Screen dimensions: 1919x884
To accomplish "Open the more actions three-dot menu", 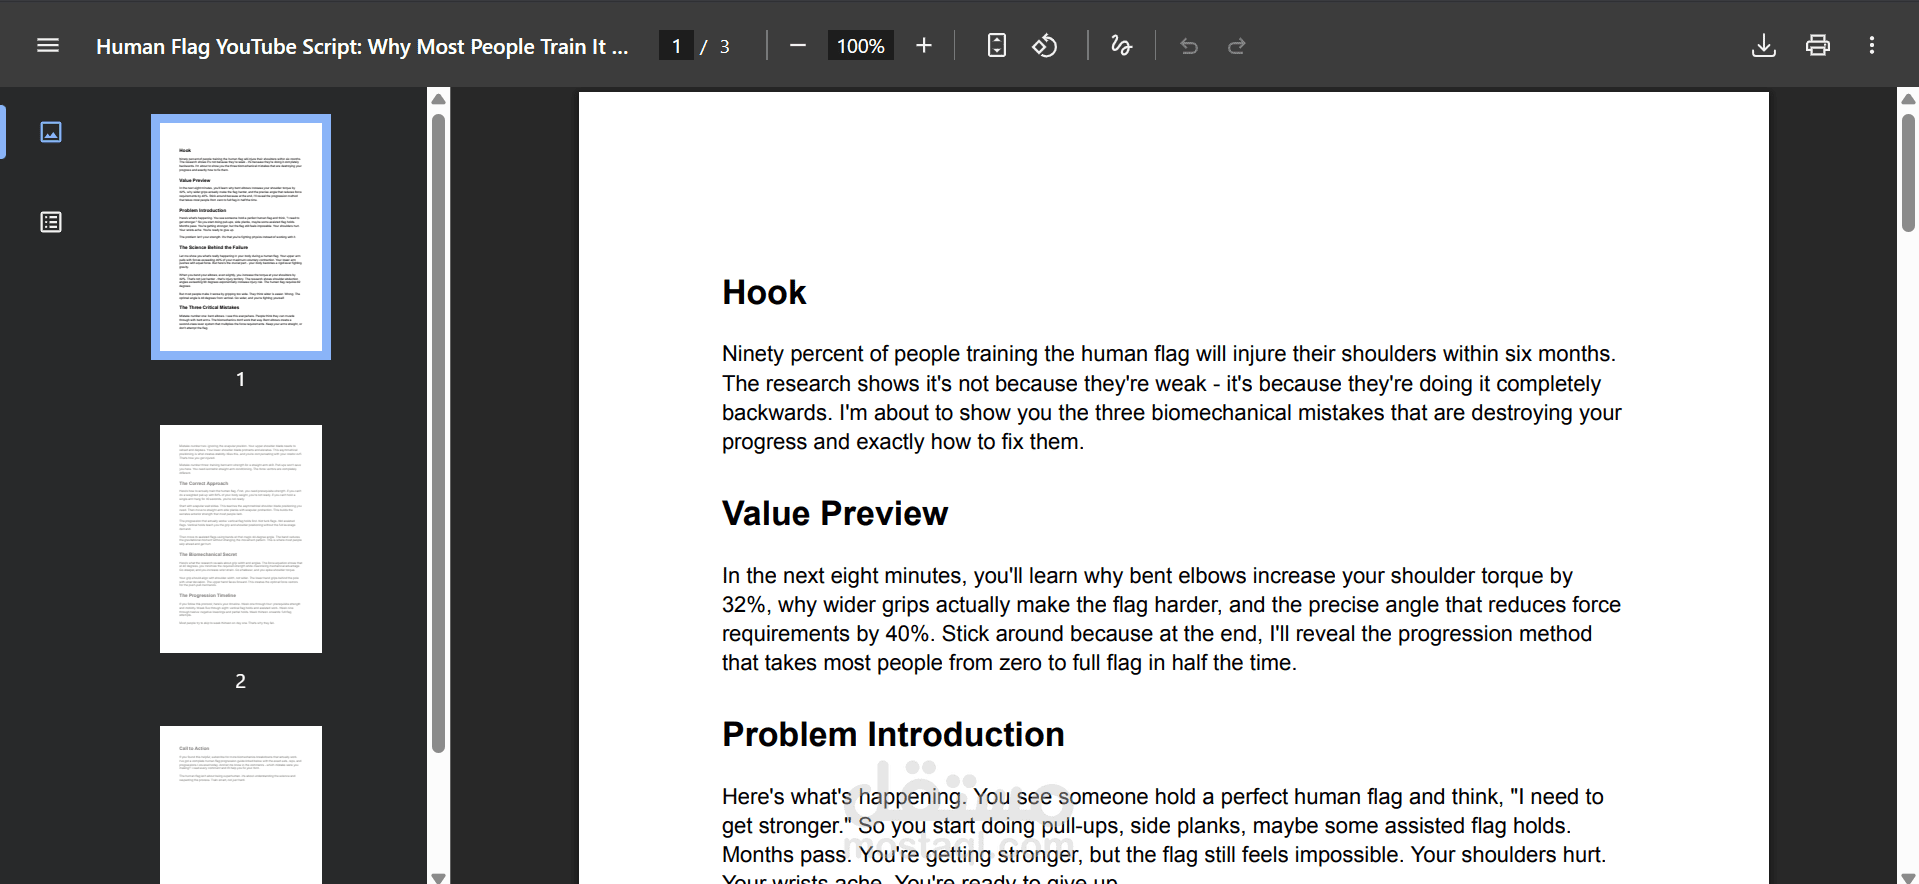I will [1872, 46].
